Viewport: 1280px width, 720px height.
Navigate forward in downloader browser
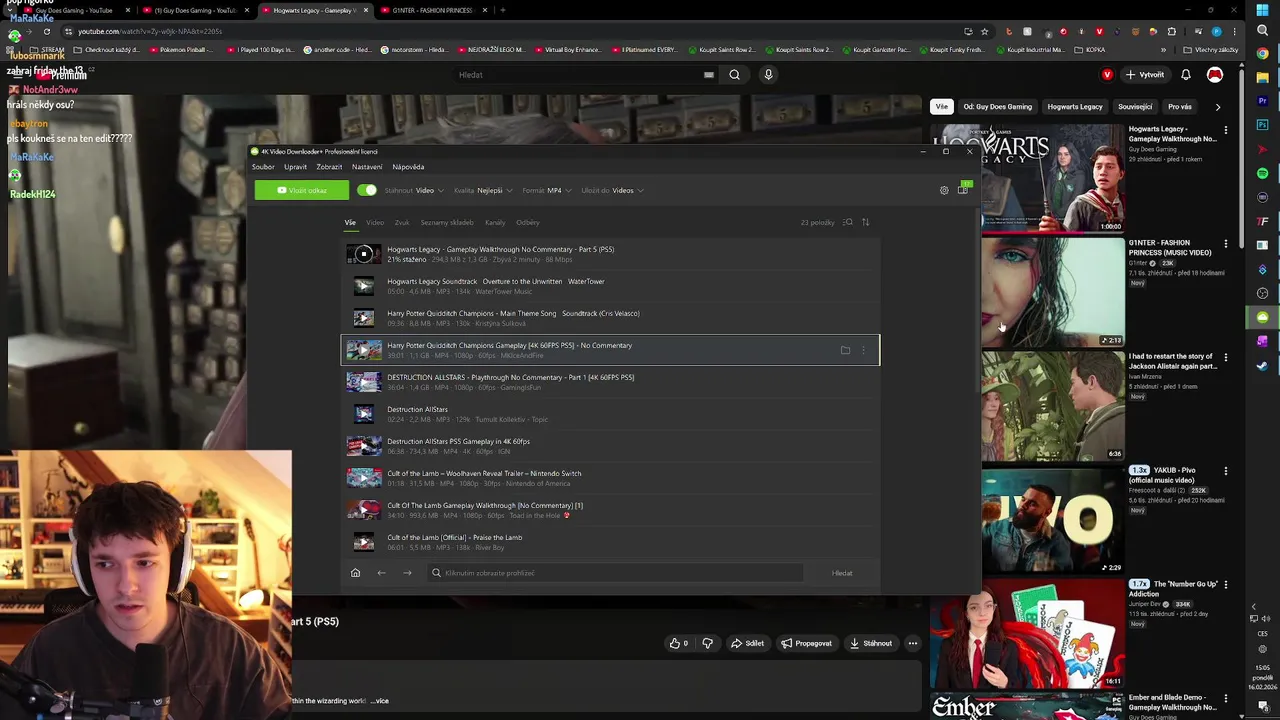click(x=407, y=573)
